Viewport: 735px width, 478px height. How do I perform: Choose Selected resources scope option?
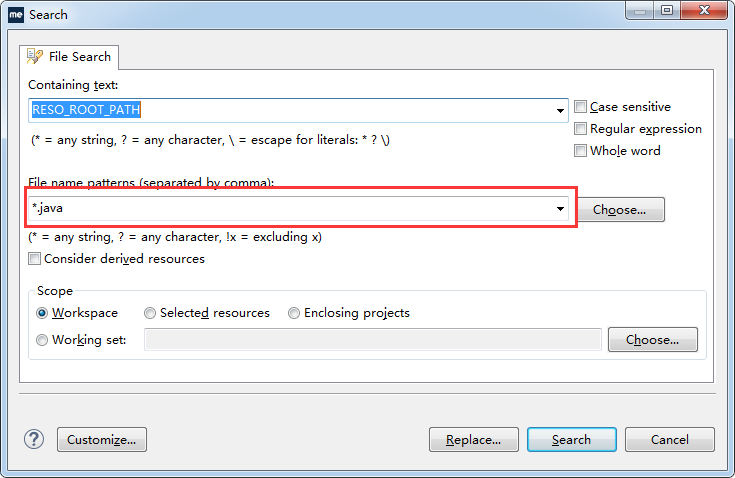point(150,313)
